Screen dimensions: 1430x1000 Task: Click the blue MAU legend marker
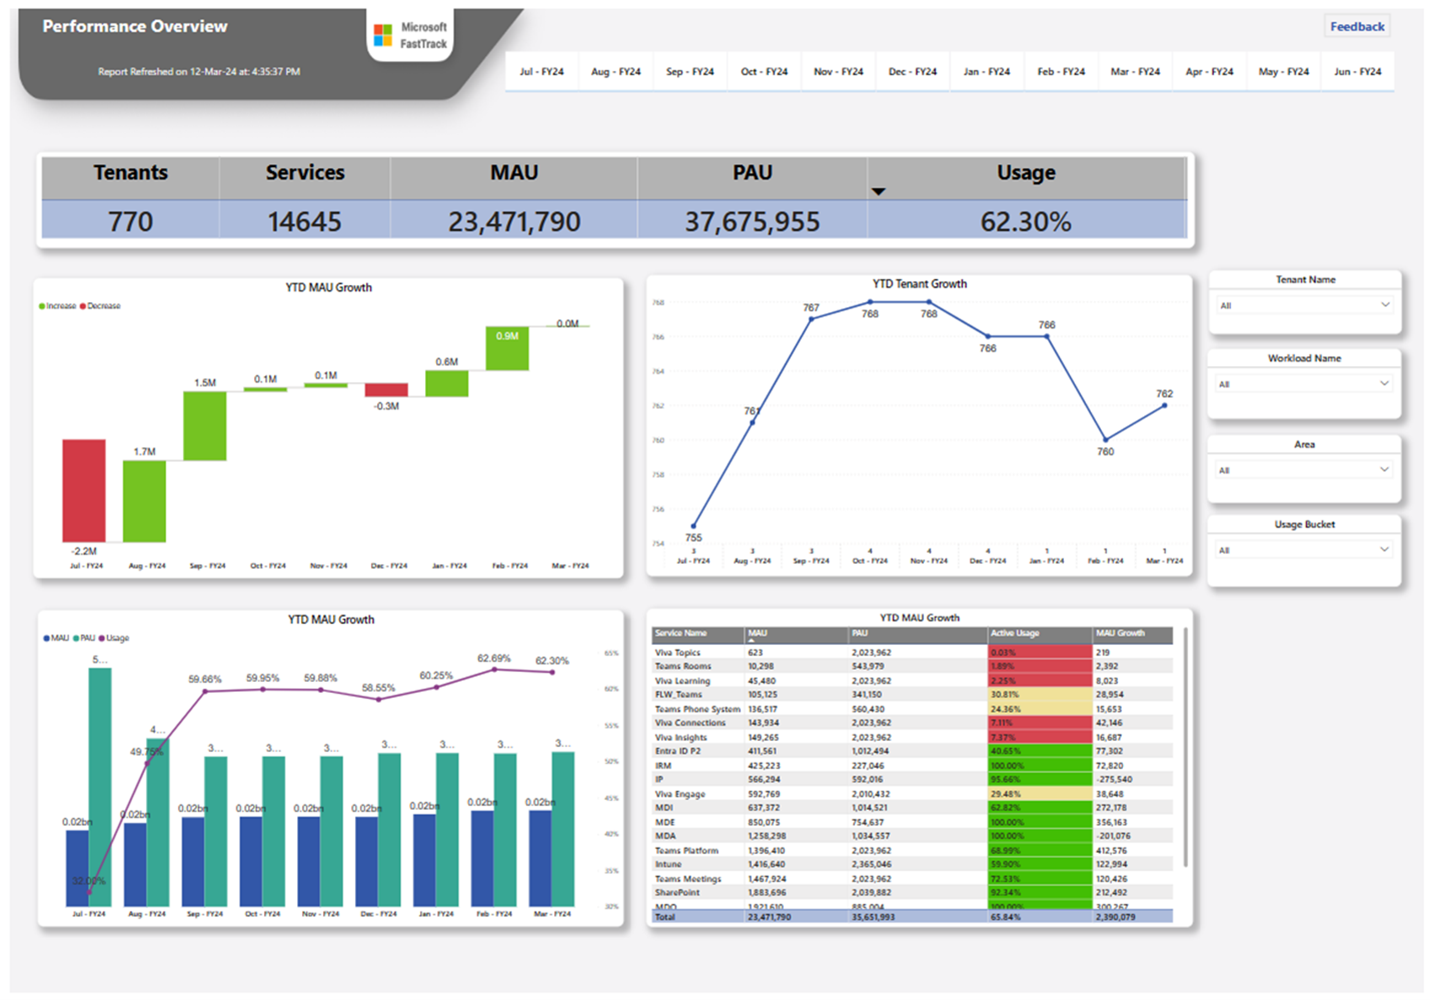click(47, 638)
